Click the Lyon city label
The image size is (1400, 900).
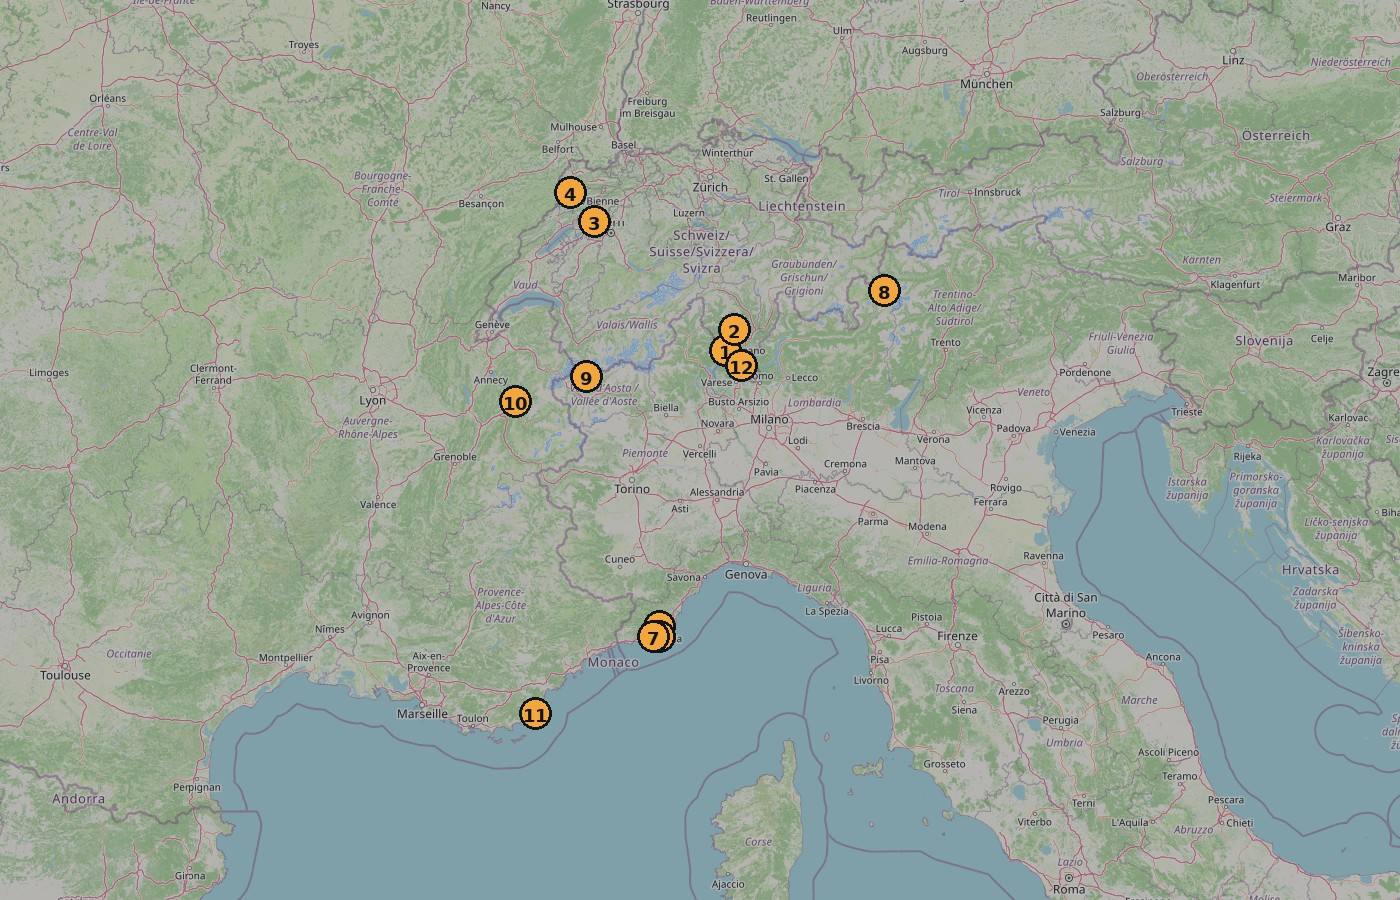click(x=372, y=400)
